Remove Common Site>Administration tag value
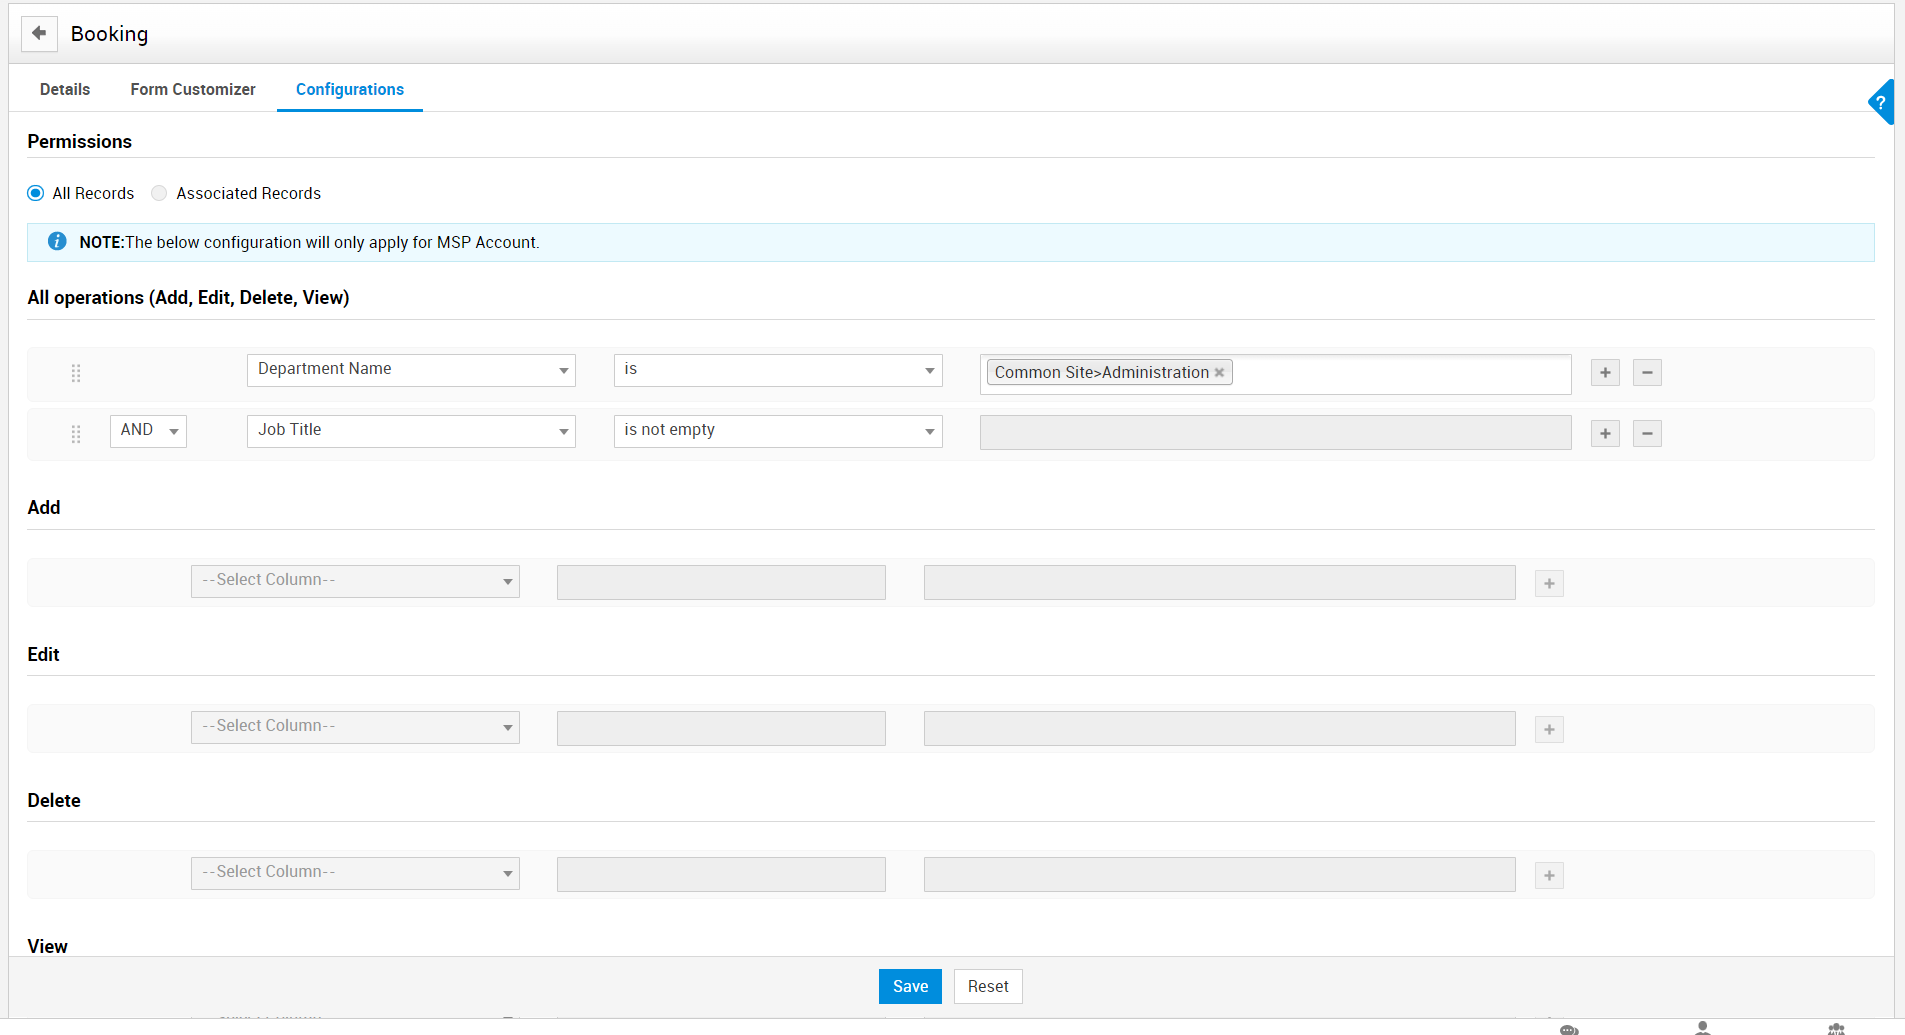The width and height of the screenshot is (1905, 1035). (1220, 372)
